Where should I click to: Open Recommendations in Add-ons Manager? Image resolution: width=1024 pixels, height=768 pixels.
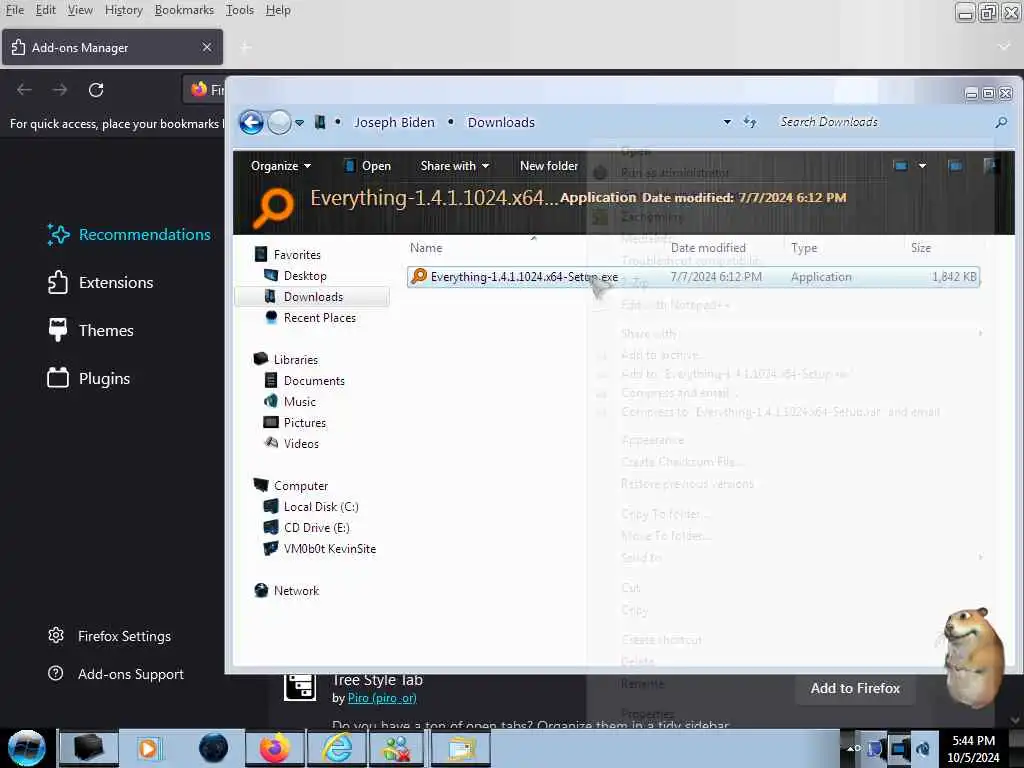(x=130, y=234)
